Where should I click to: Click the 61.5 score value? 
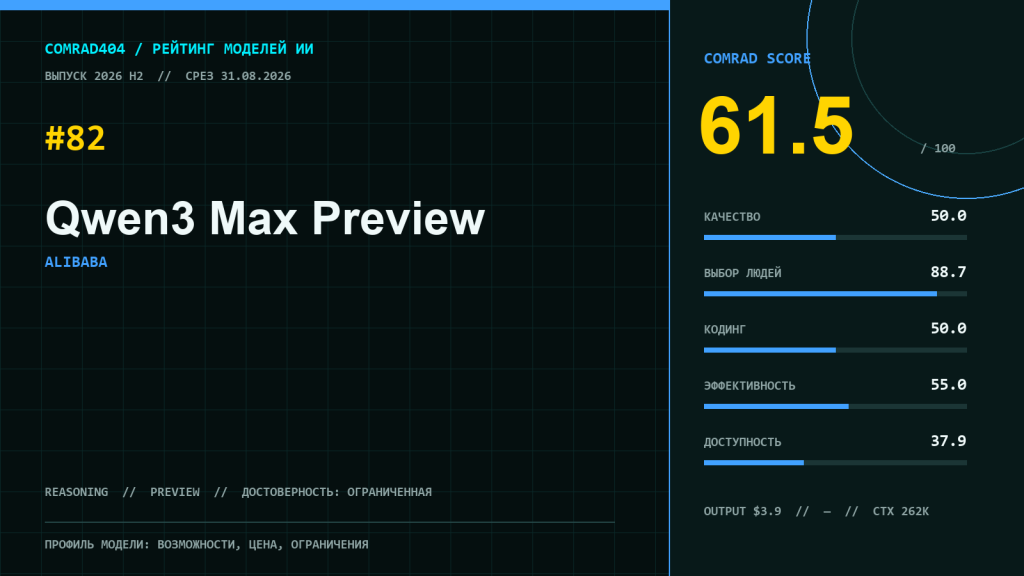click(x=776, y=125)
